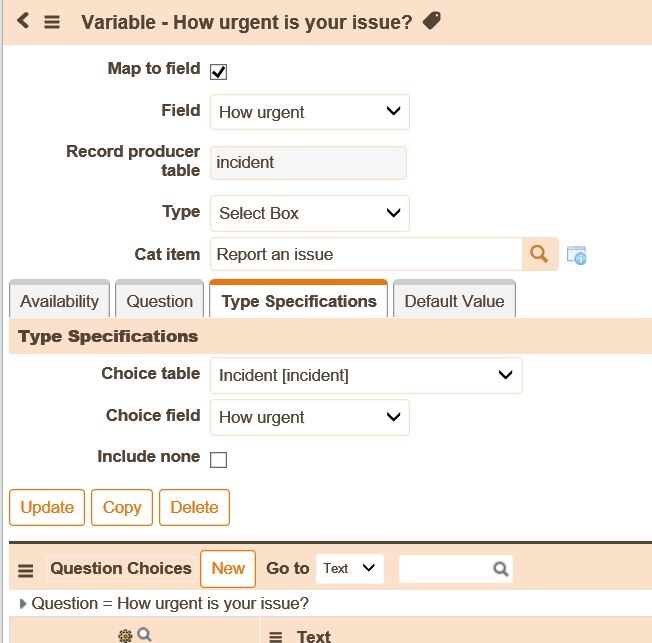Click the Cat item lookup magnifier
The image size is (652, 643).
click(x=539, y=254)
